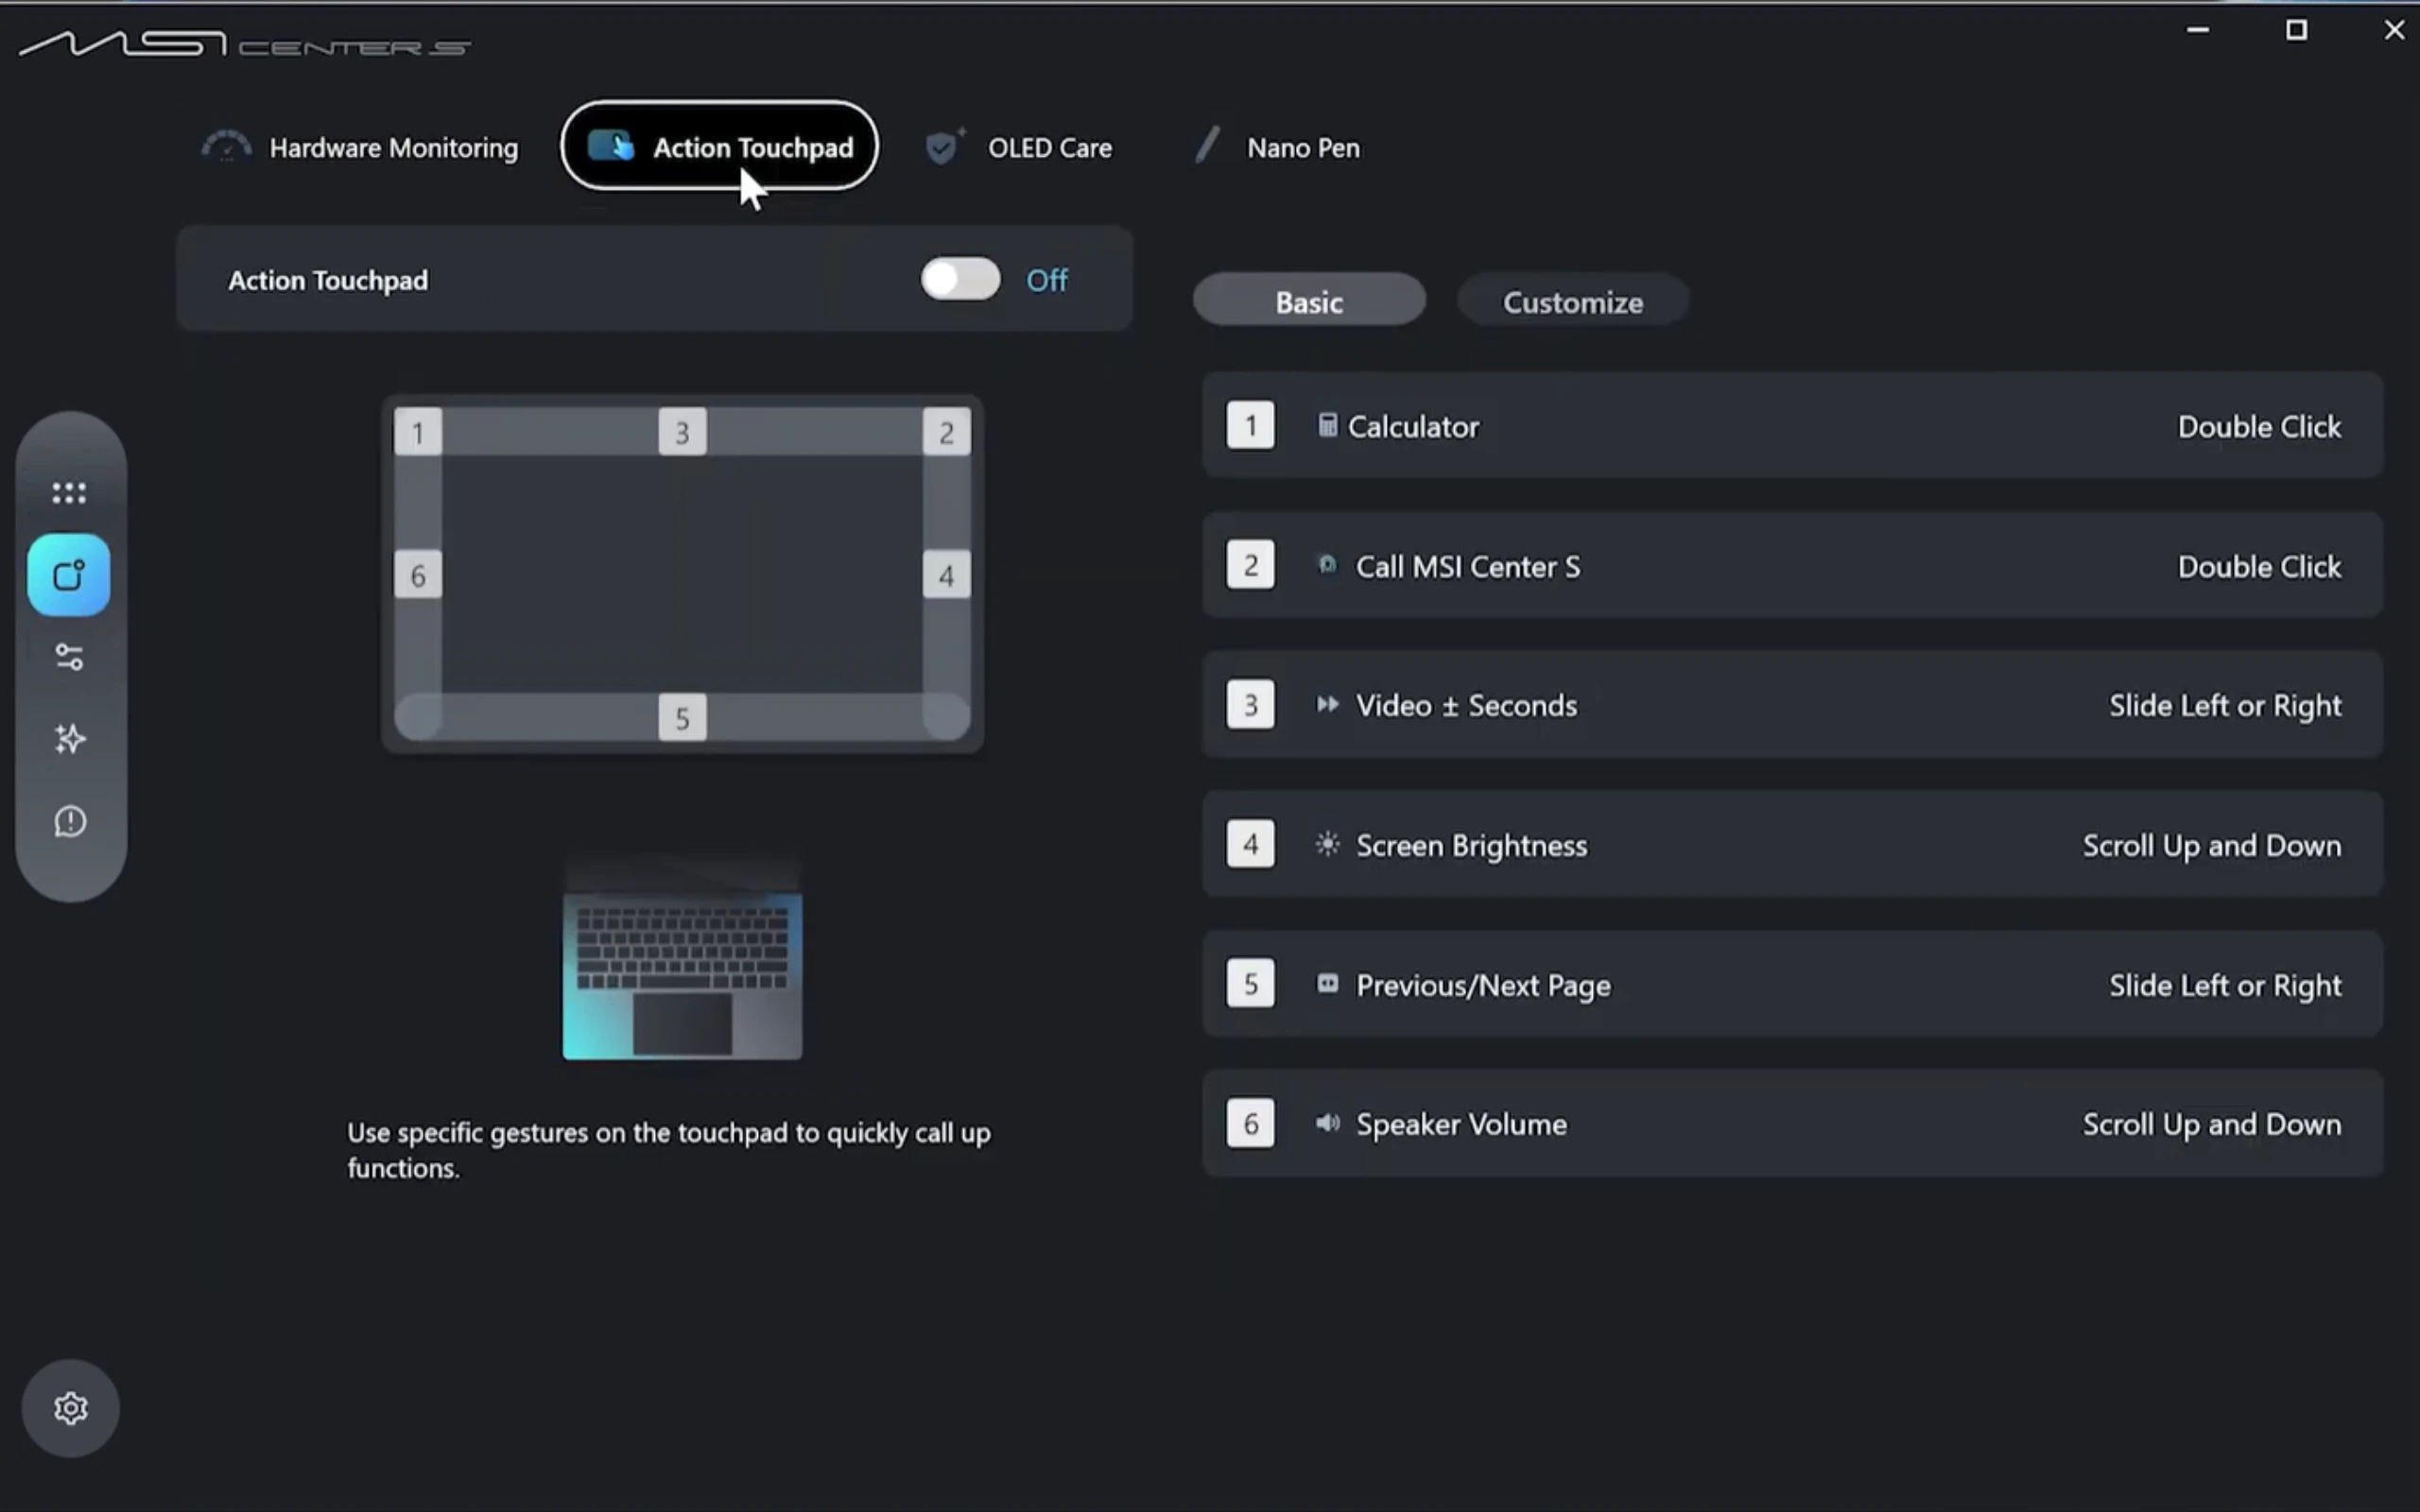2420x1512 pixels.
Task: Select touchpad zone 6 on diagram
Action: pyautogui.click(x=418, y=575)
